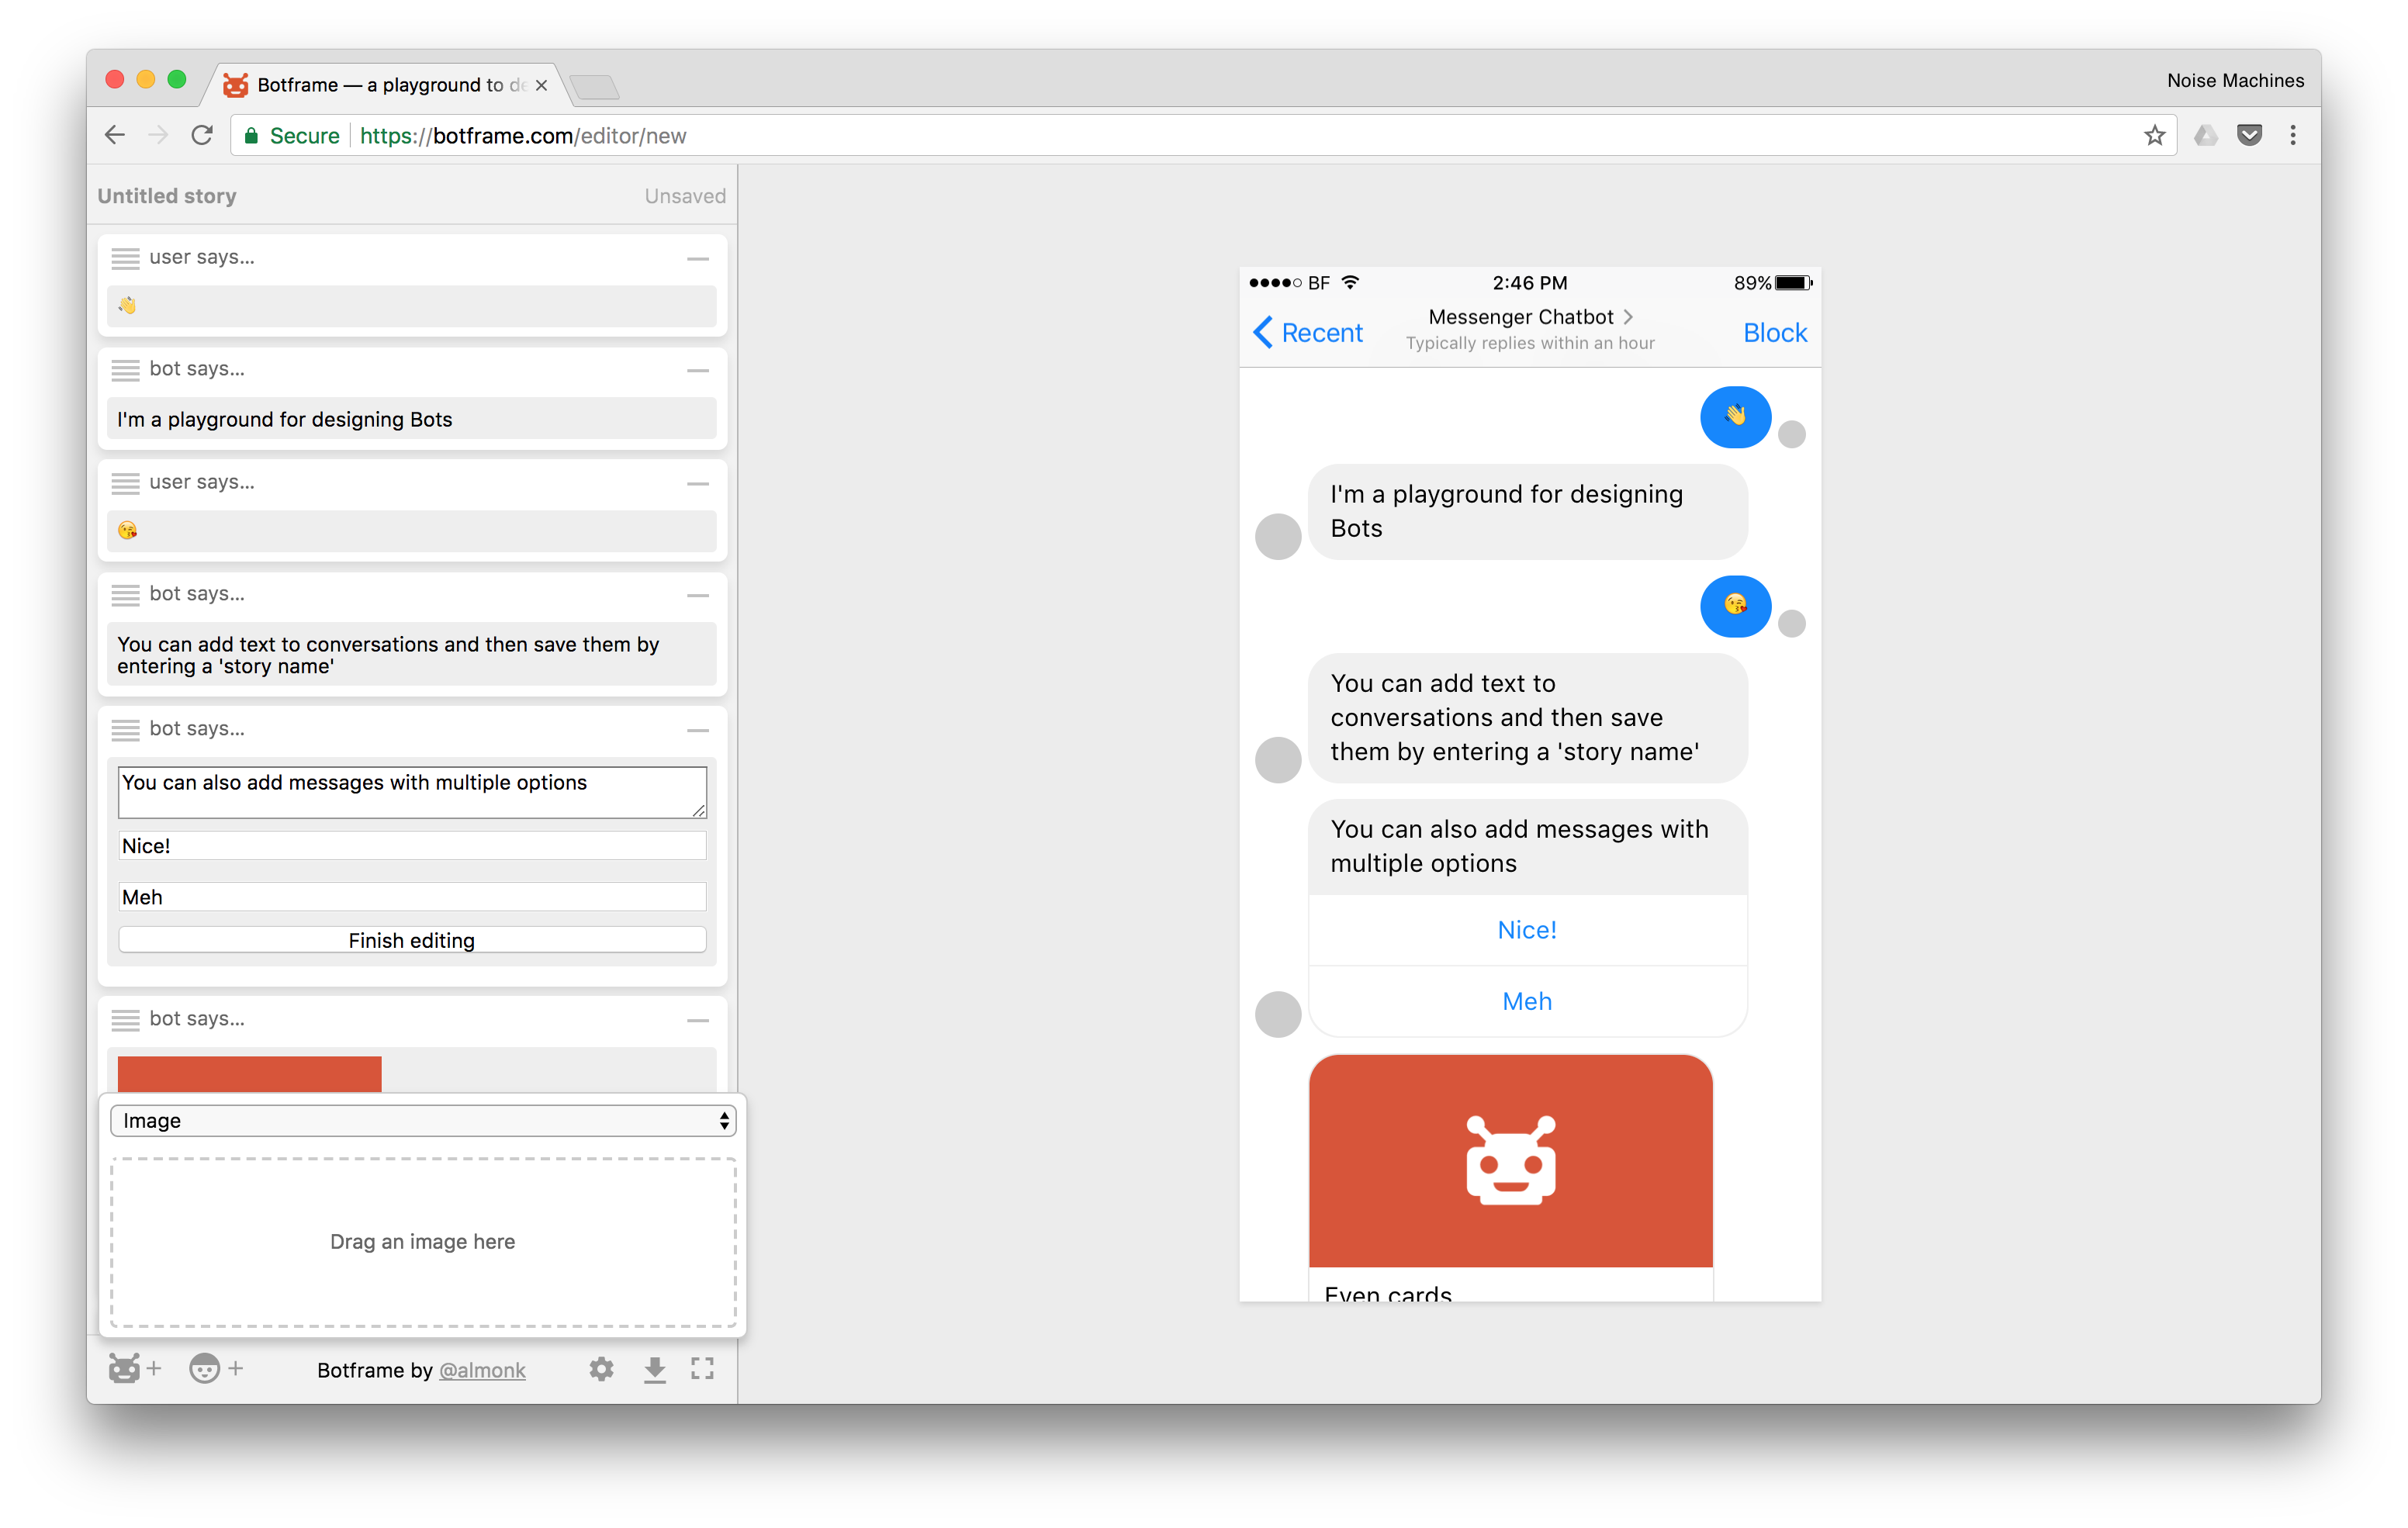Add a new user message with face-plus icon

(215, 1369)
